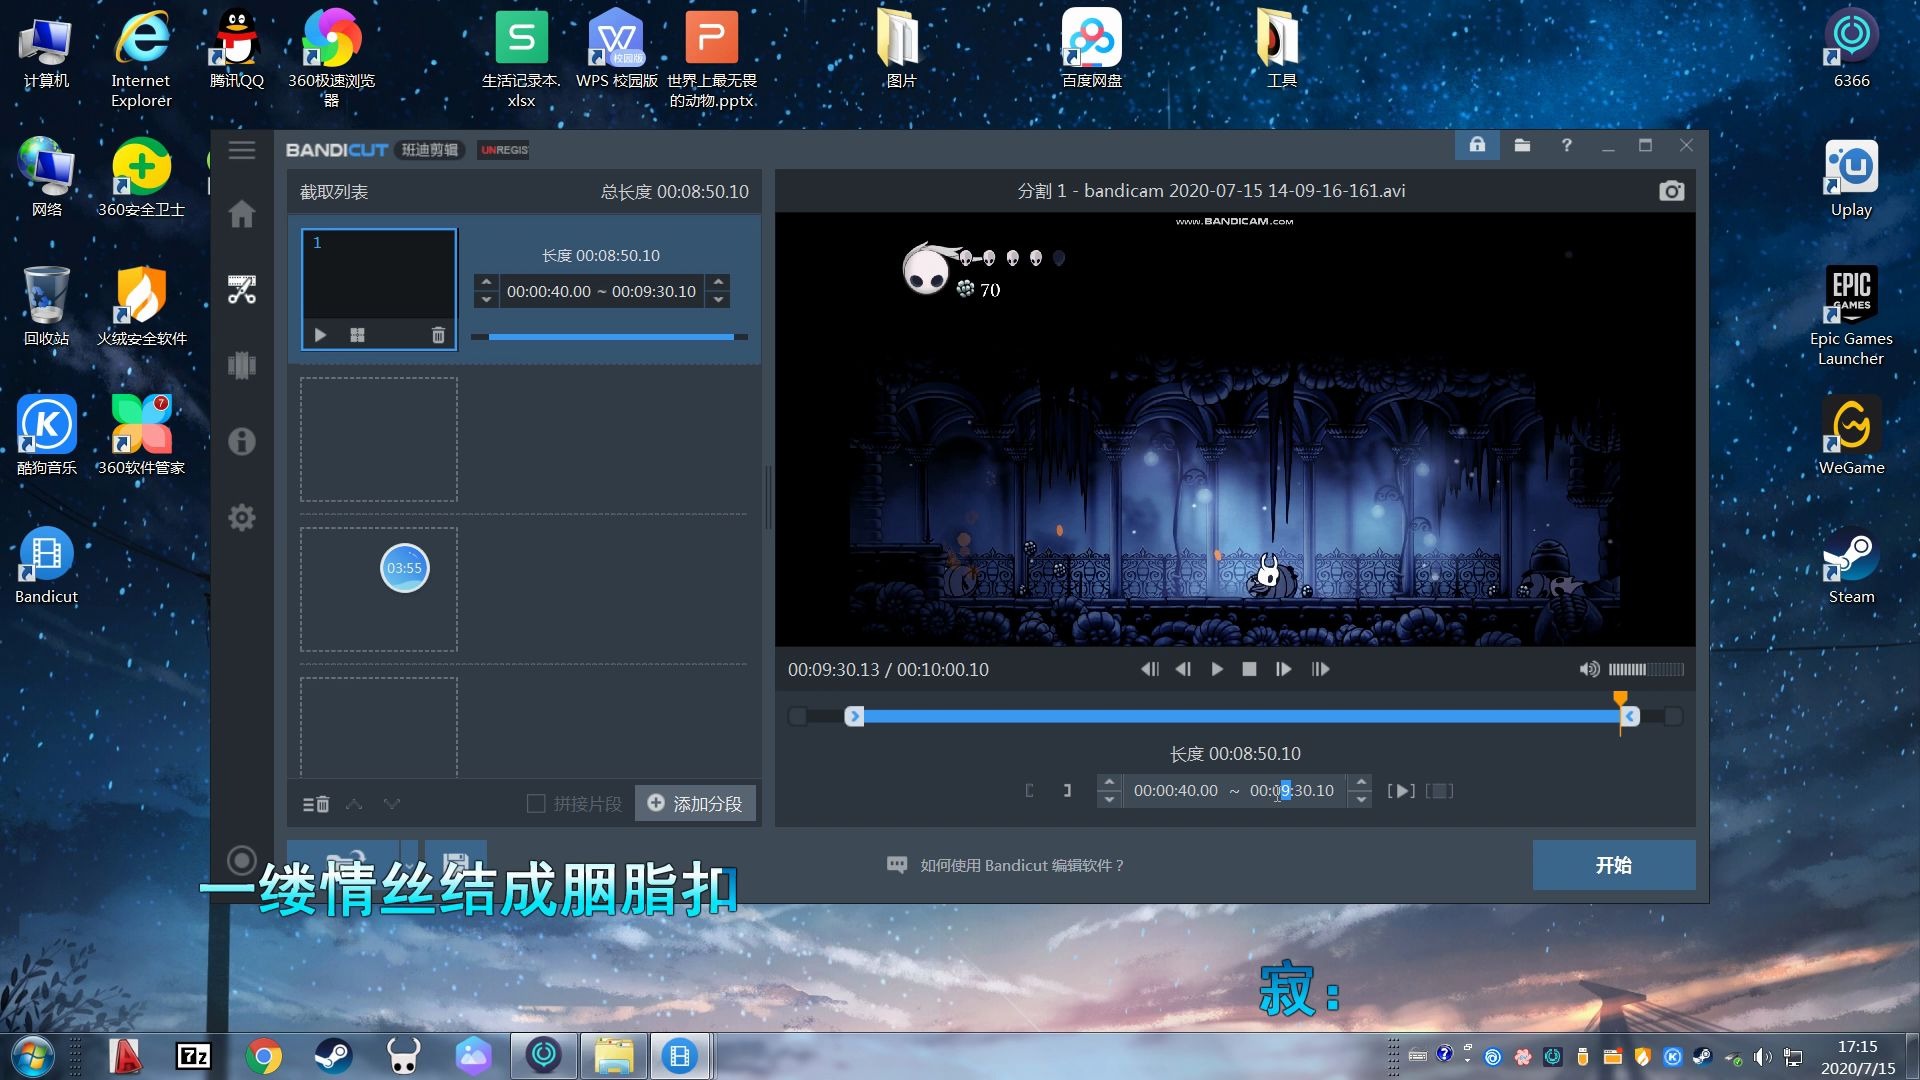Increase segment end time in list stepper
1920x1080 pixels.
click(x=718, y=282)
